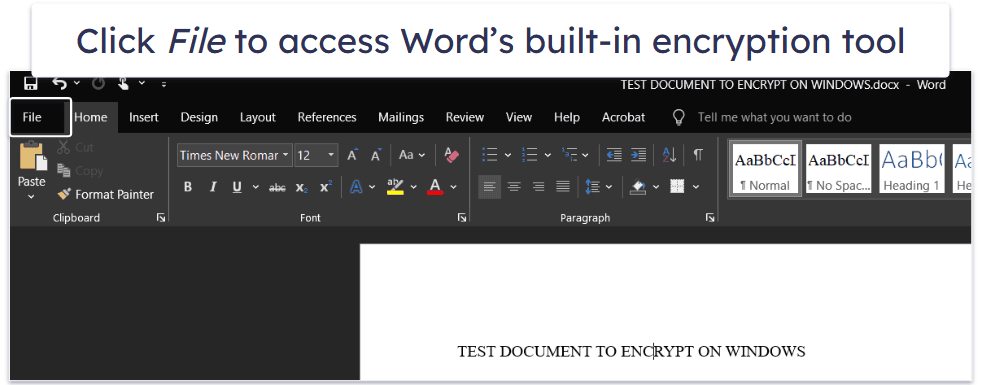Toggle Bold formatting

pyautogui.click(x=188, y=187)
